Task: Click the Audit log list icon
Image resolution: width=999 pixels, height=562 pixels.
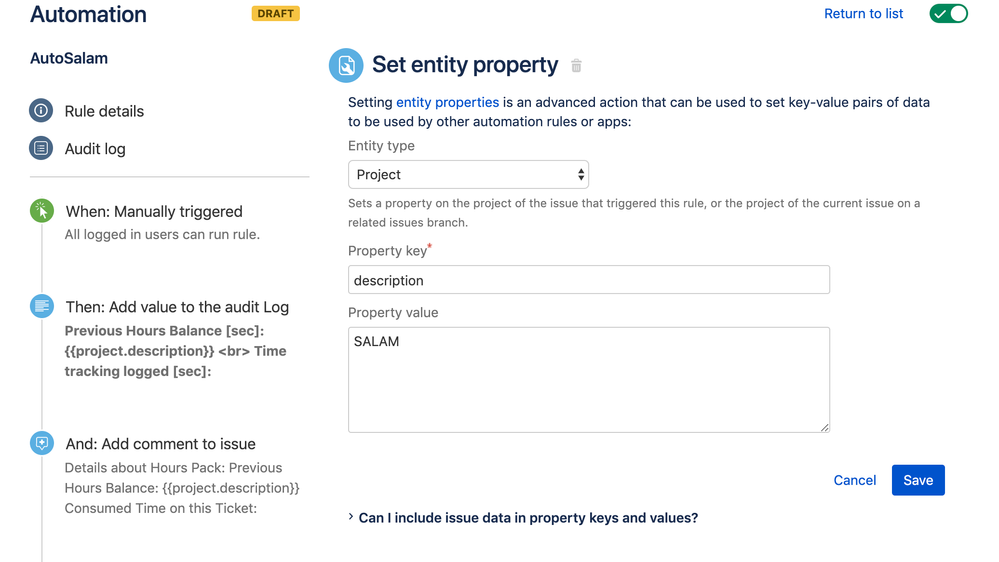Action: 41,148
